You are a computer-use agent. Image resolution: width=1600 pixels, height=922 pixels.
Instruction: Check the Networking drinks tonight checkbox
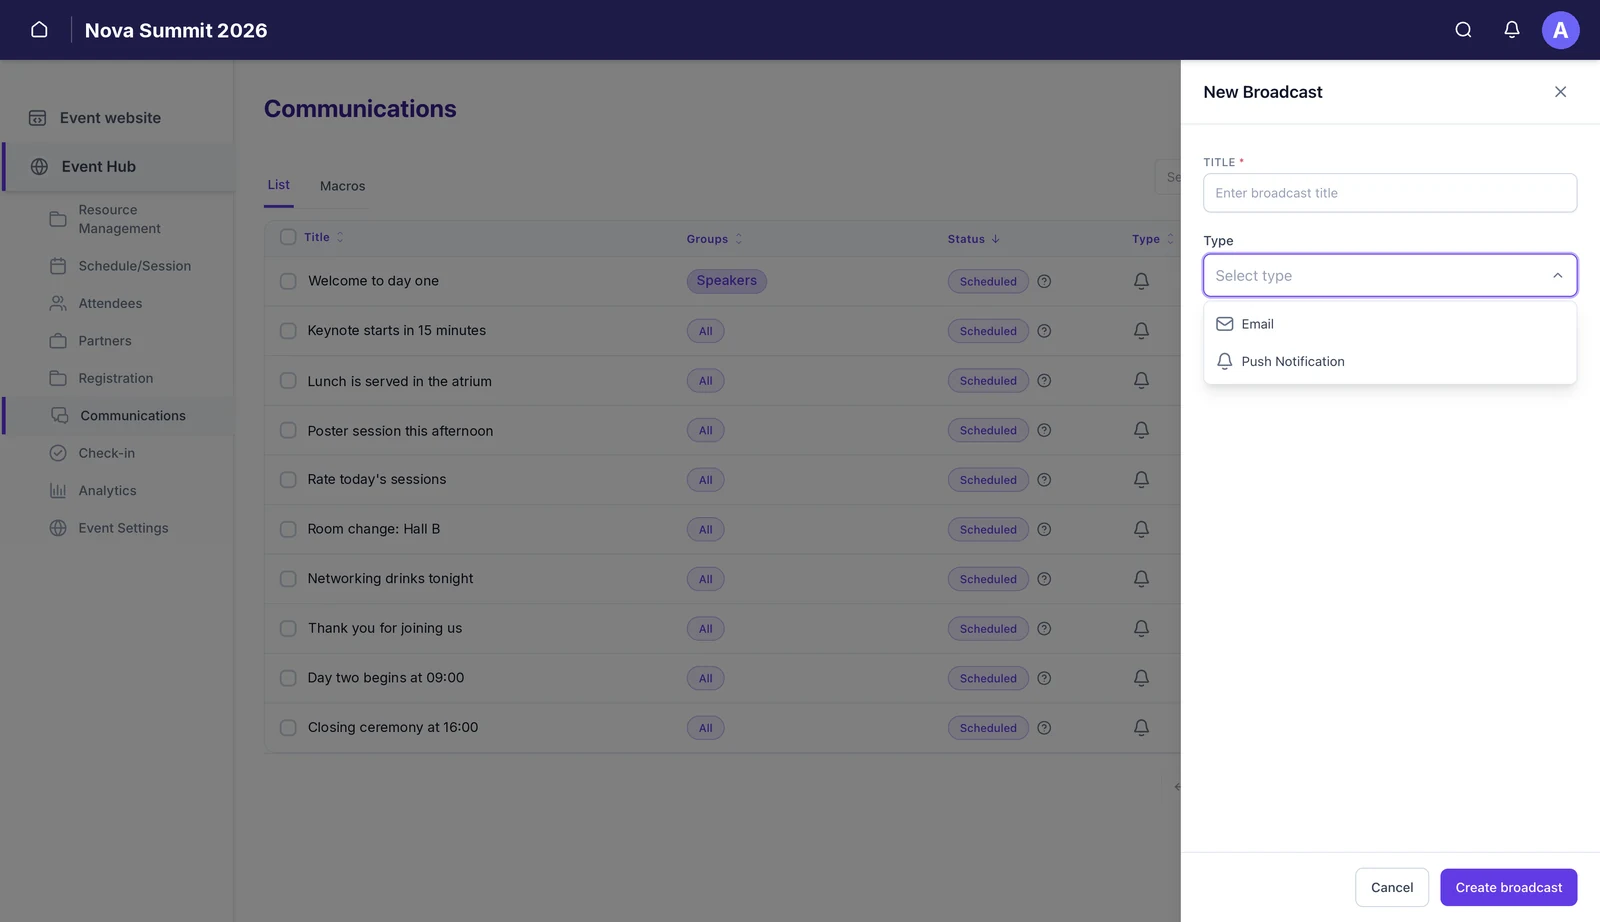click(288, 579)
